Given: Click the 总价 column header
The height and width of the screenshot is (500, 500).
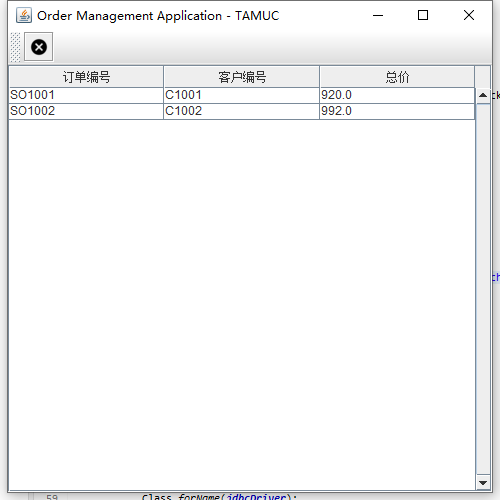Looking at the screenshot, I should point(397,77).
